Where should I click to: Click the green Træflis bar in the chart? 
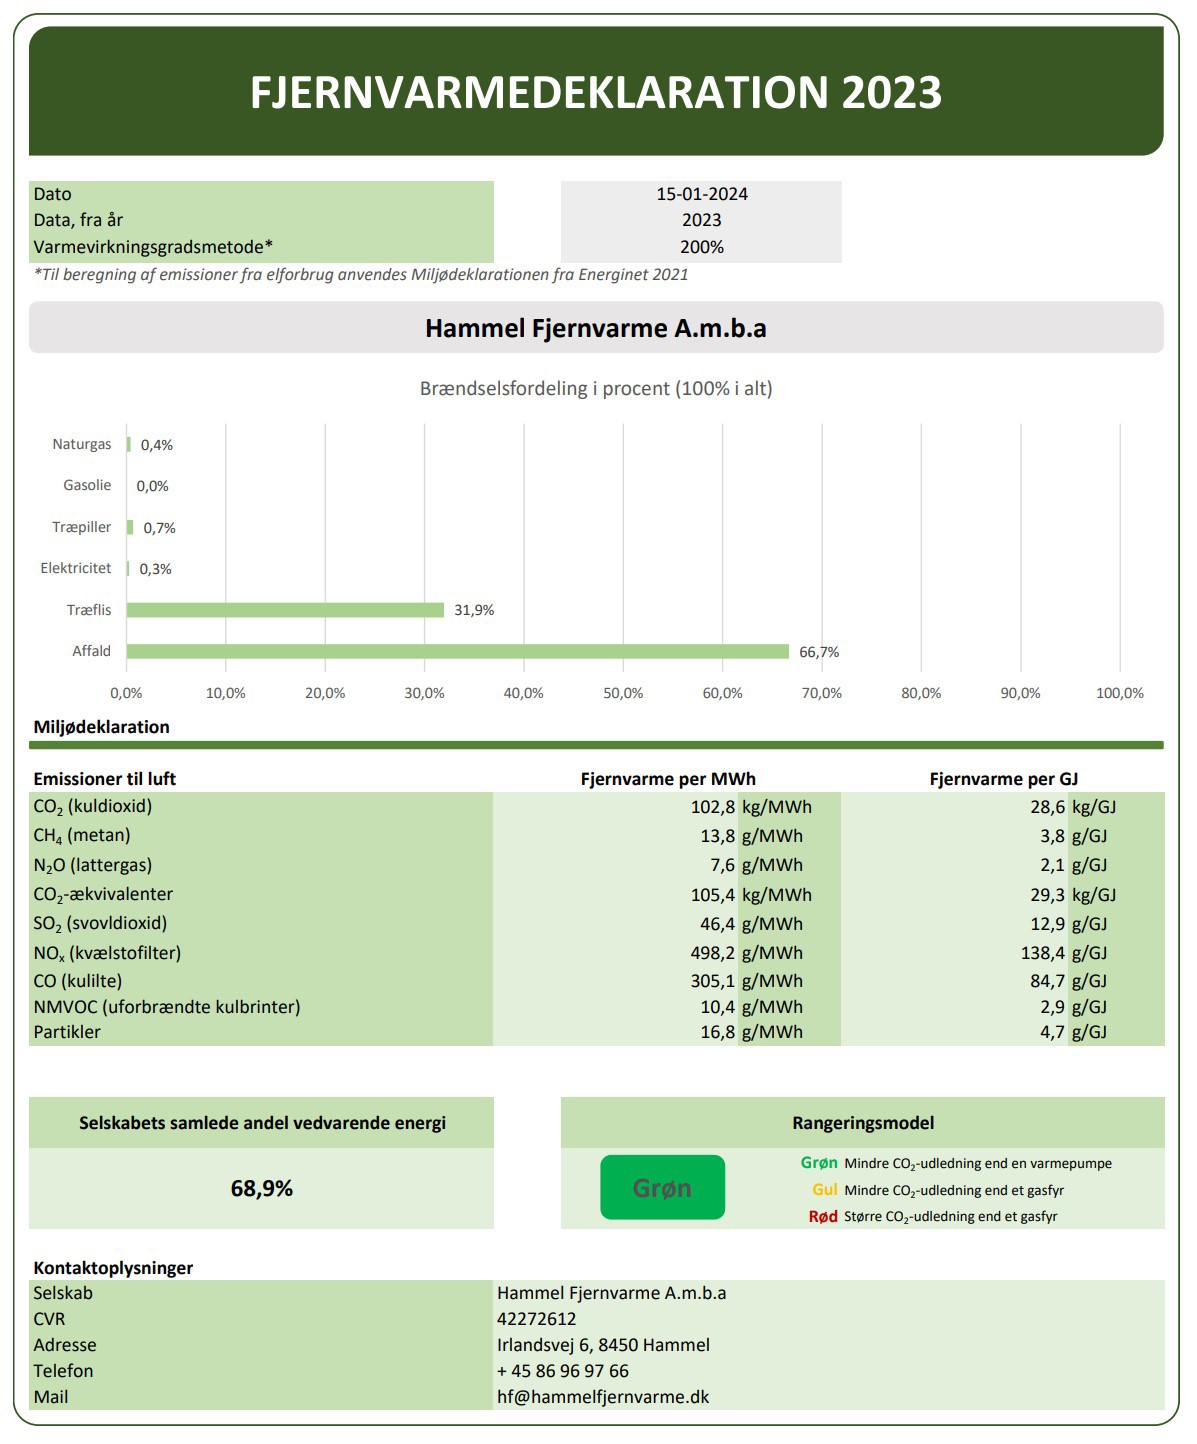point(285,610)
